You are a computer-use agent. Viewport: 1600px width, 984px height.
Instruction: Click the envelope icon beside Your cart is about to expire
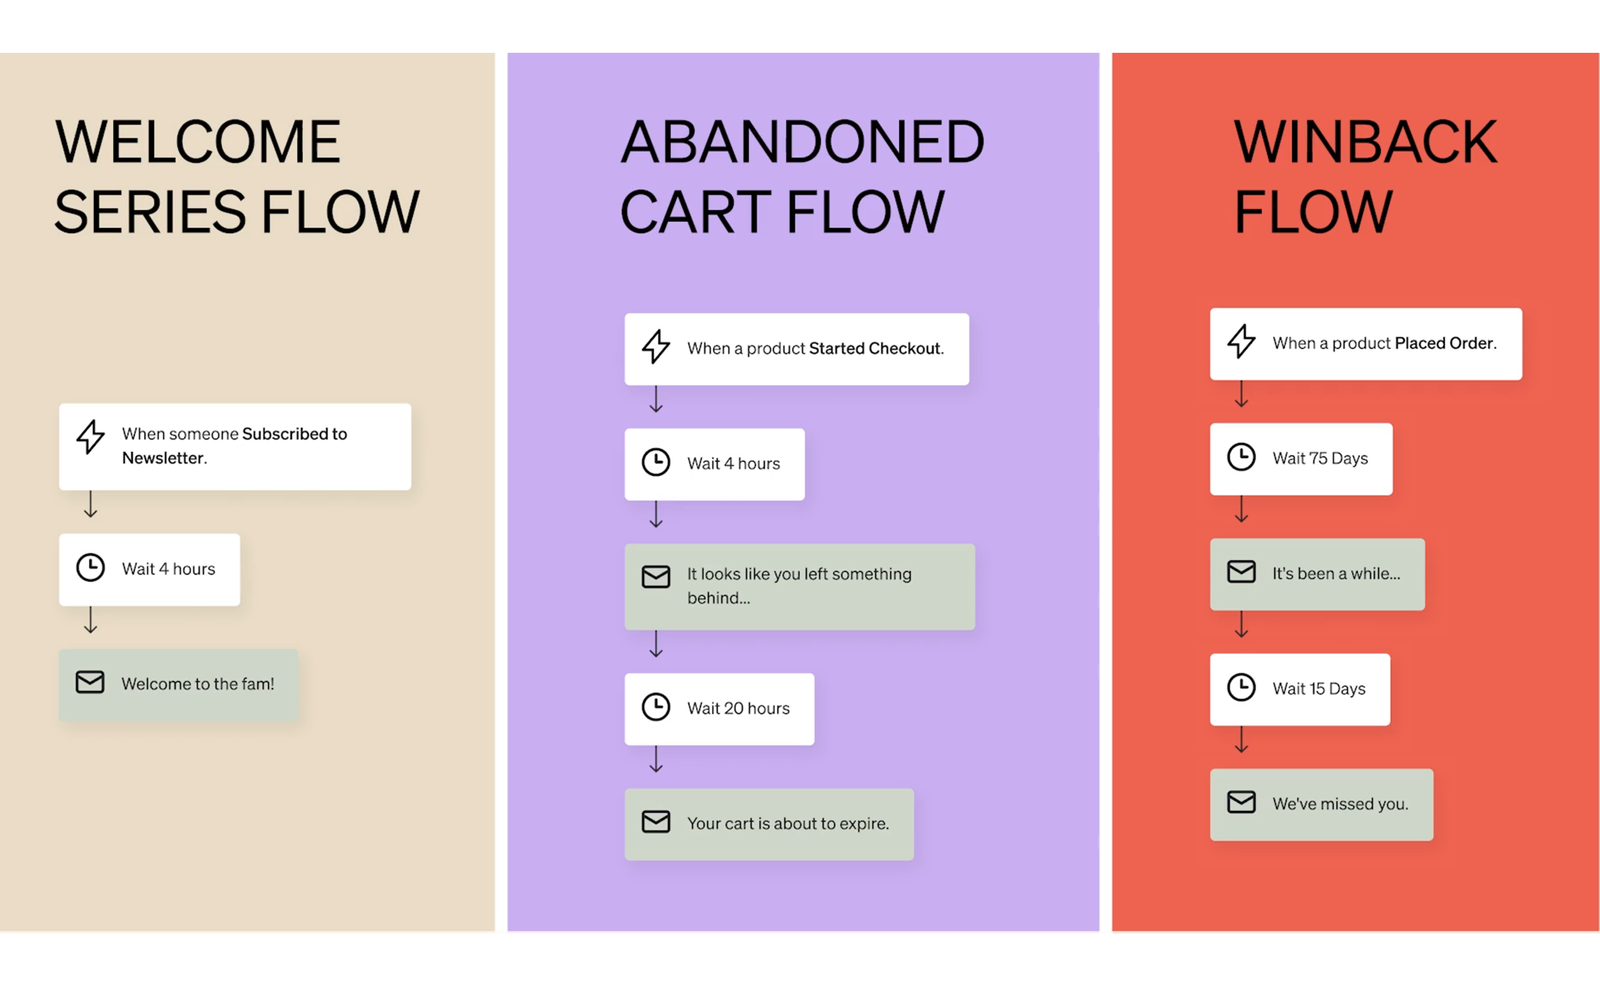[656, 822]
